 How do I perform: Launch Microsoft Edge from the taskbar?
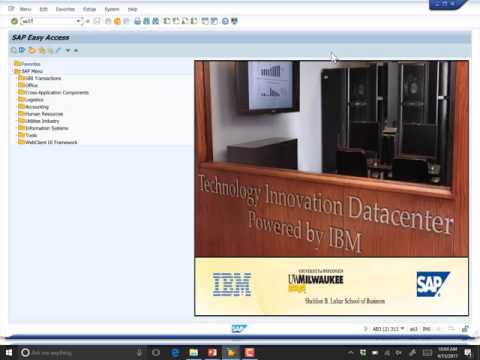point(175,352)
